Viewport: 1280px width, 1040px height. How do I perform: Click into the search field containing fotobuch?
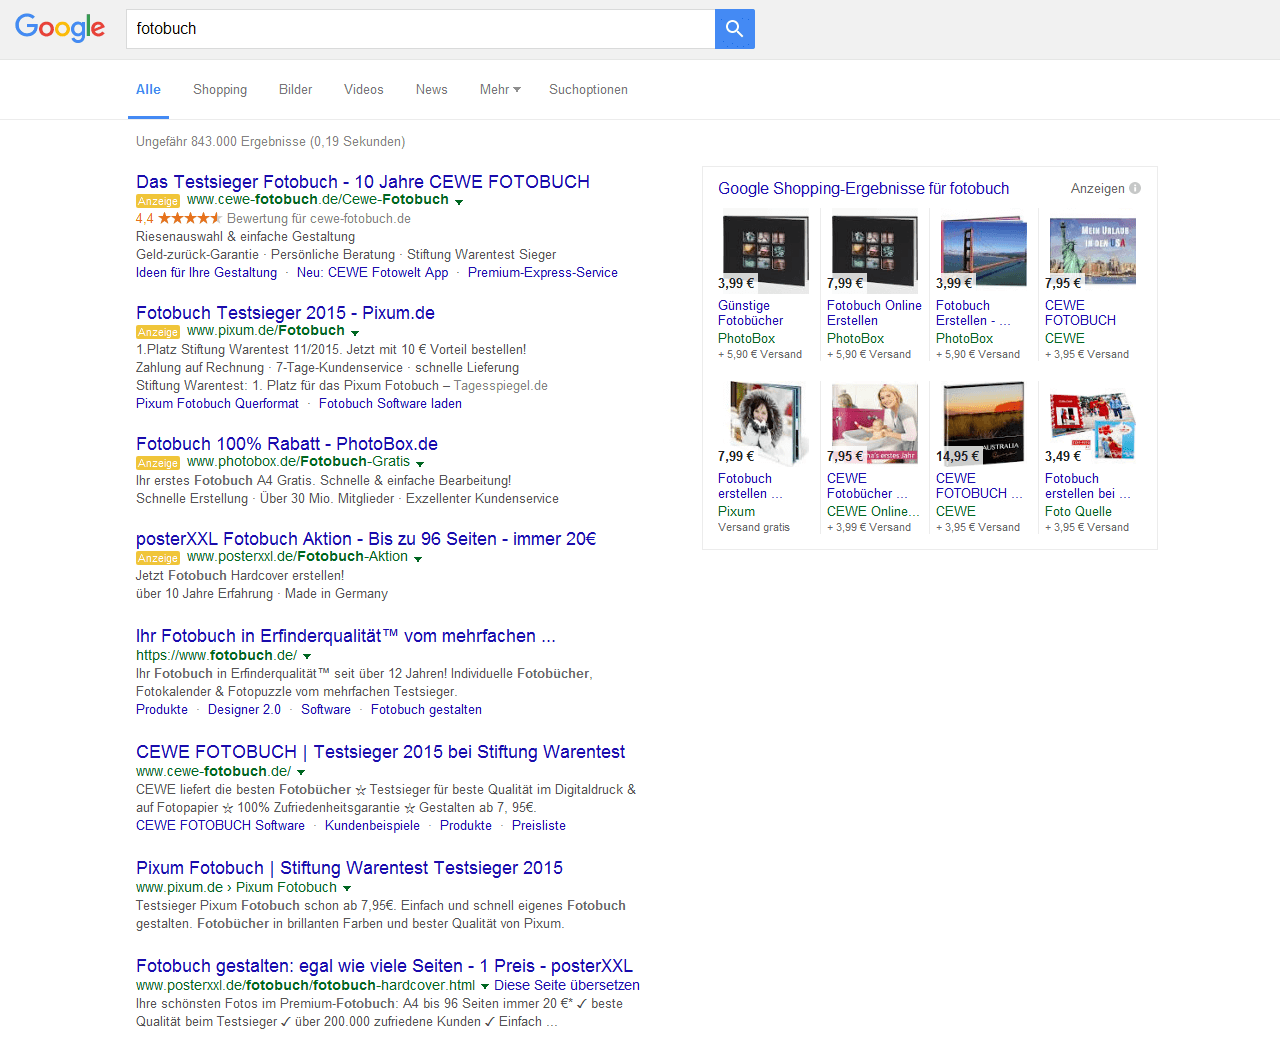coord(420,29)
